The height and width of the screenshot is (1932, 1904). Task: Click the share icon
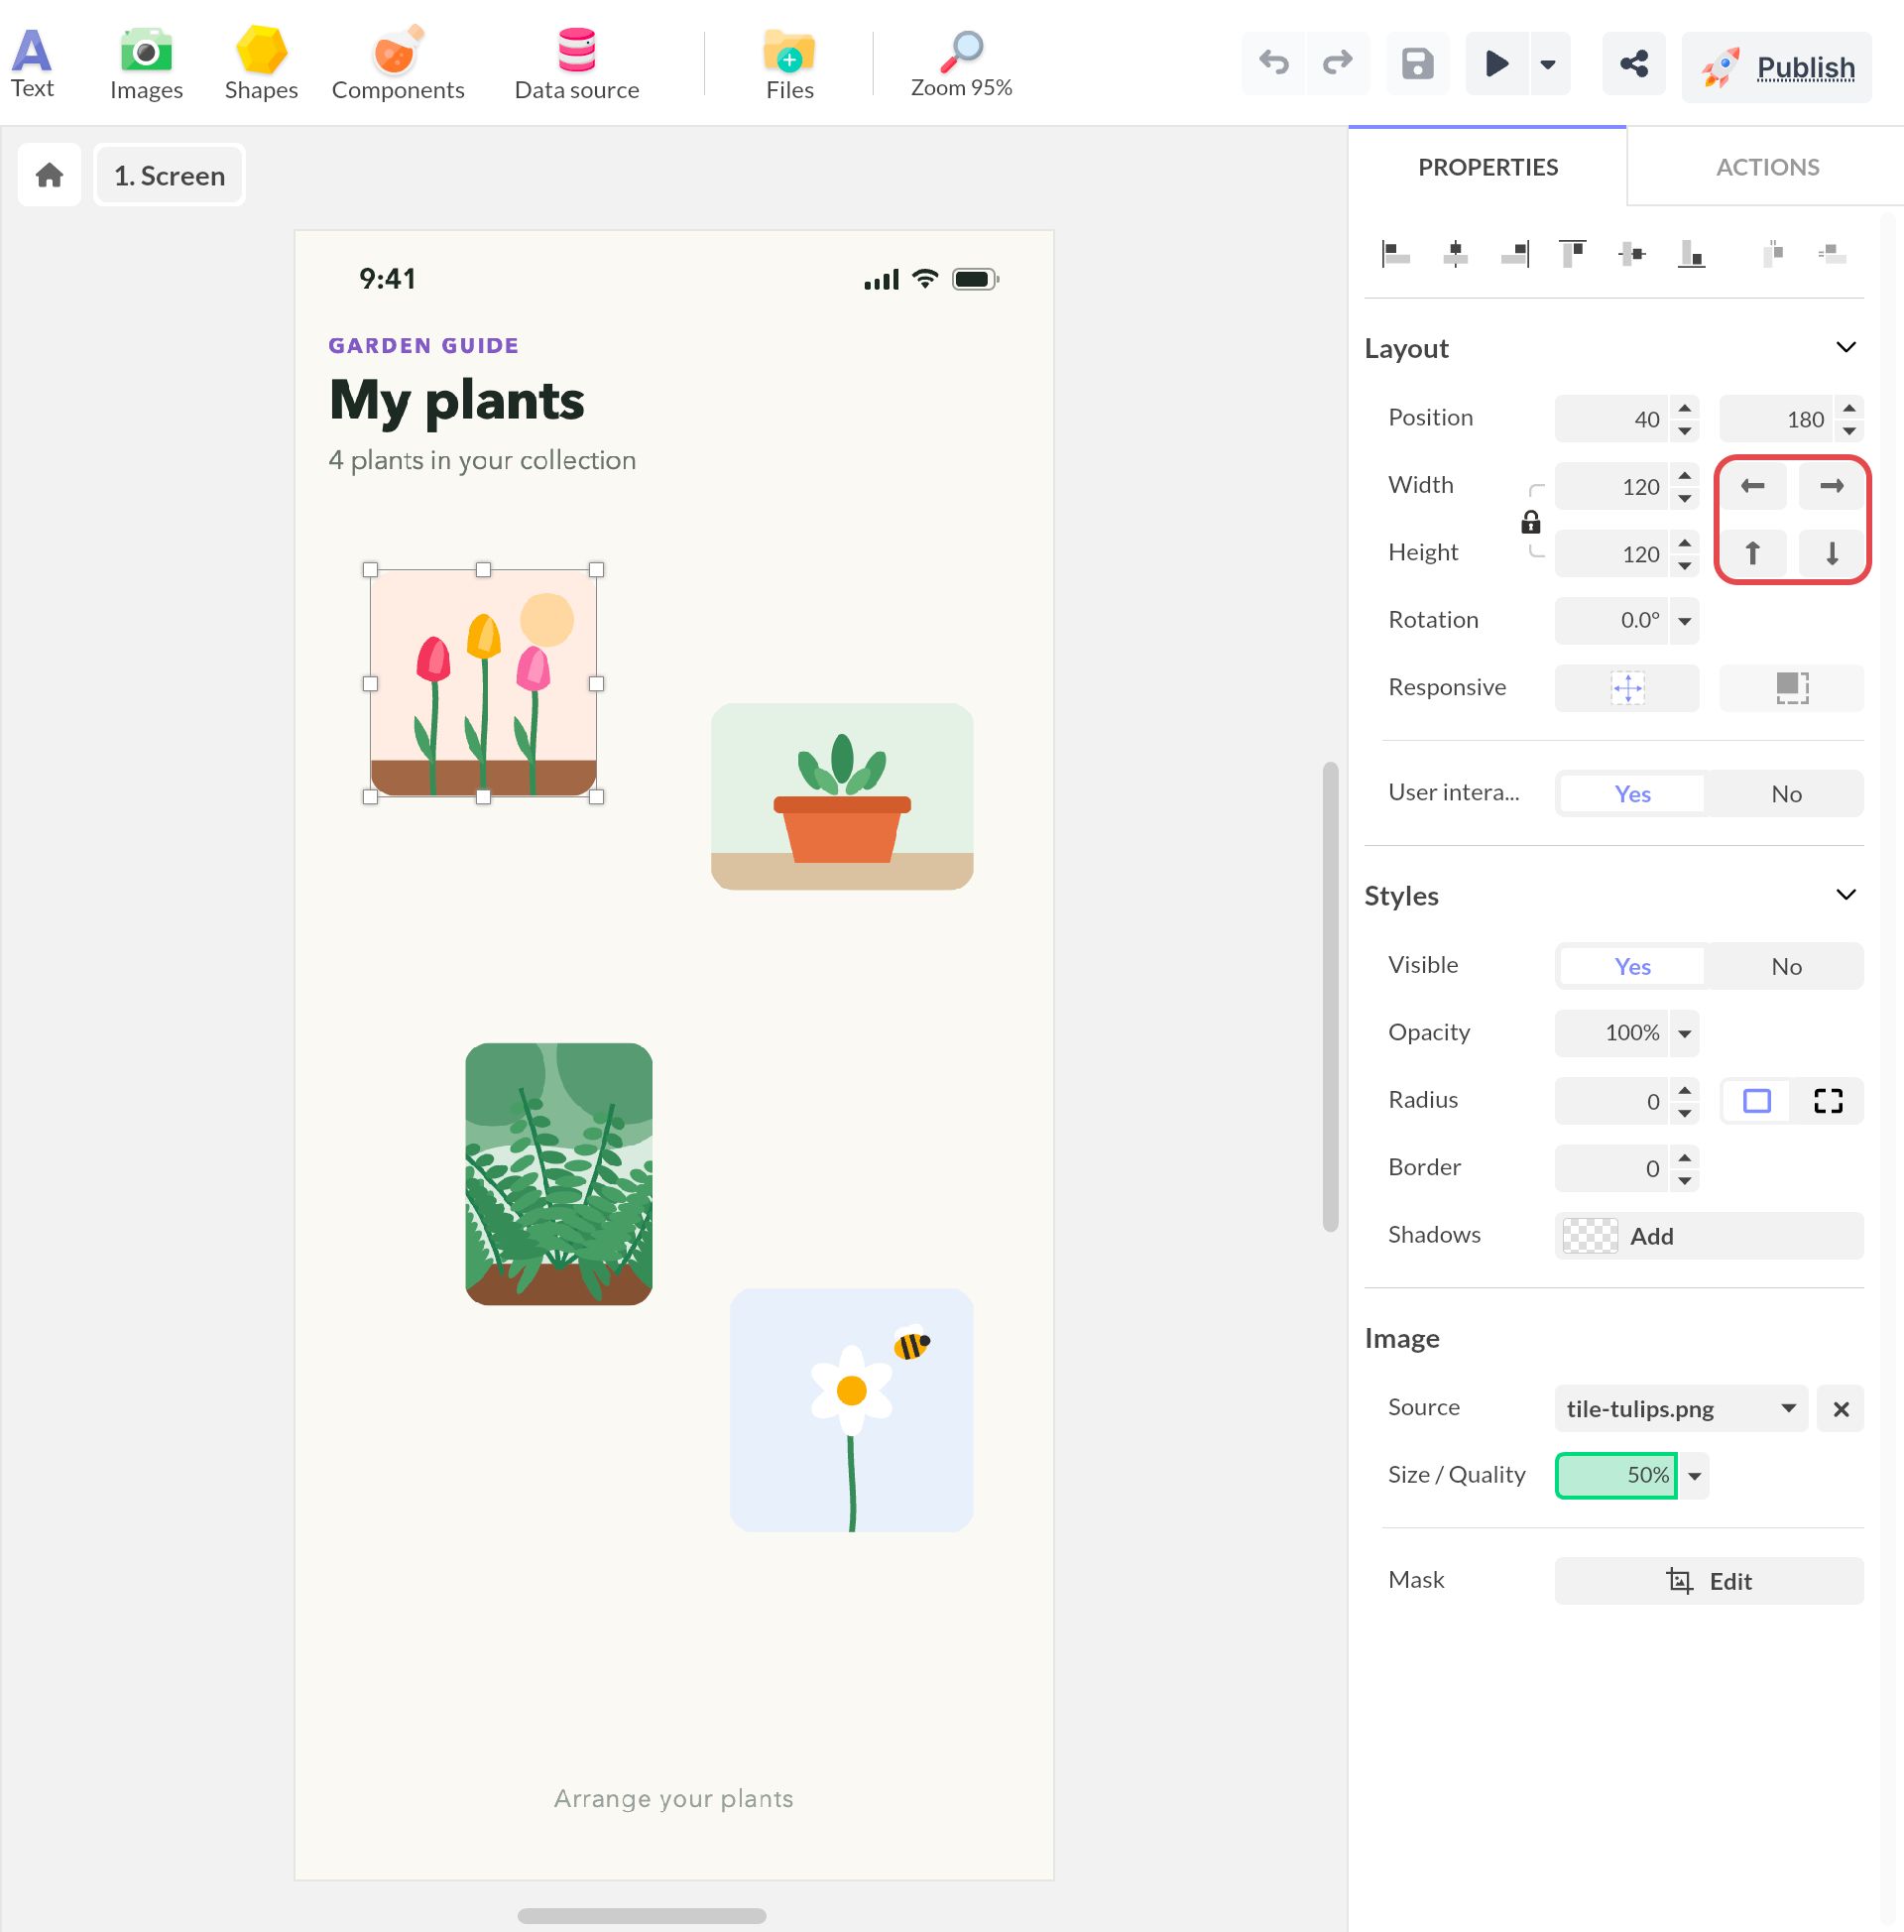click(1633, 63)
